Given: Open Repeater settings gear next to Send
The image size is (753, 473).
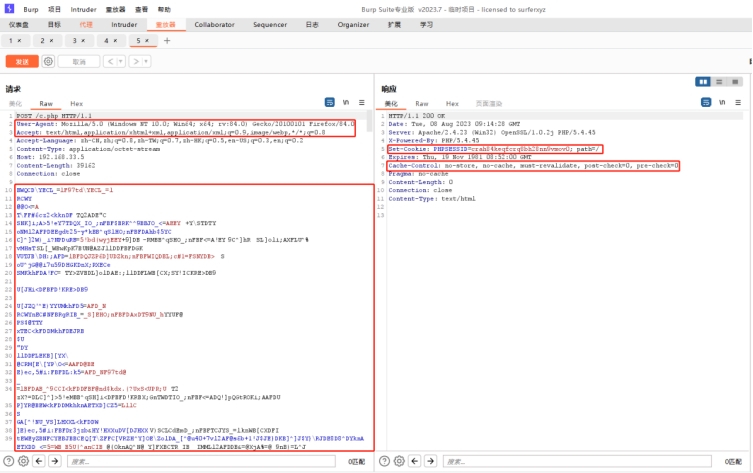Looking at the screenshot, I should (49, 62).
